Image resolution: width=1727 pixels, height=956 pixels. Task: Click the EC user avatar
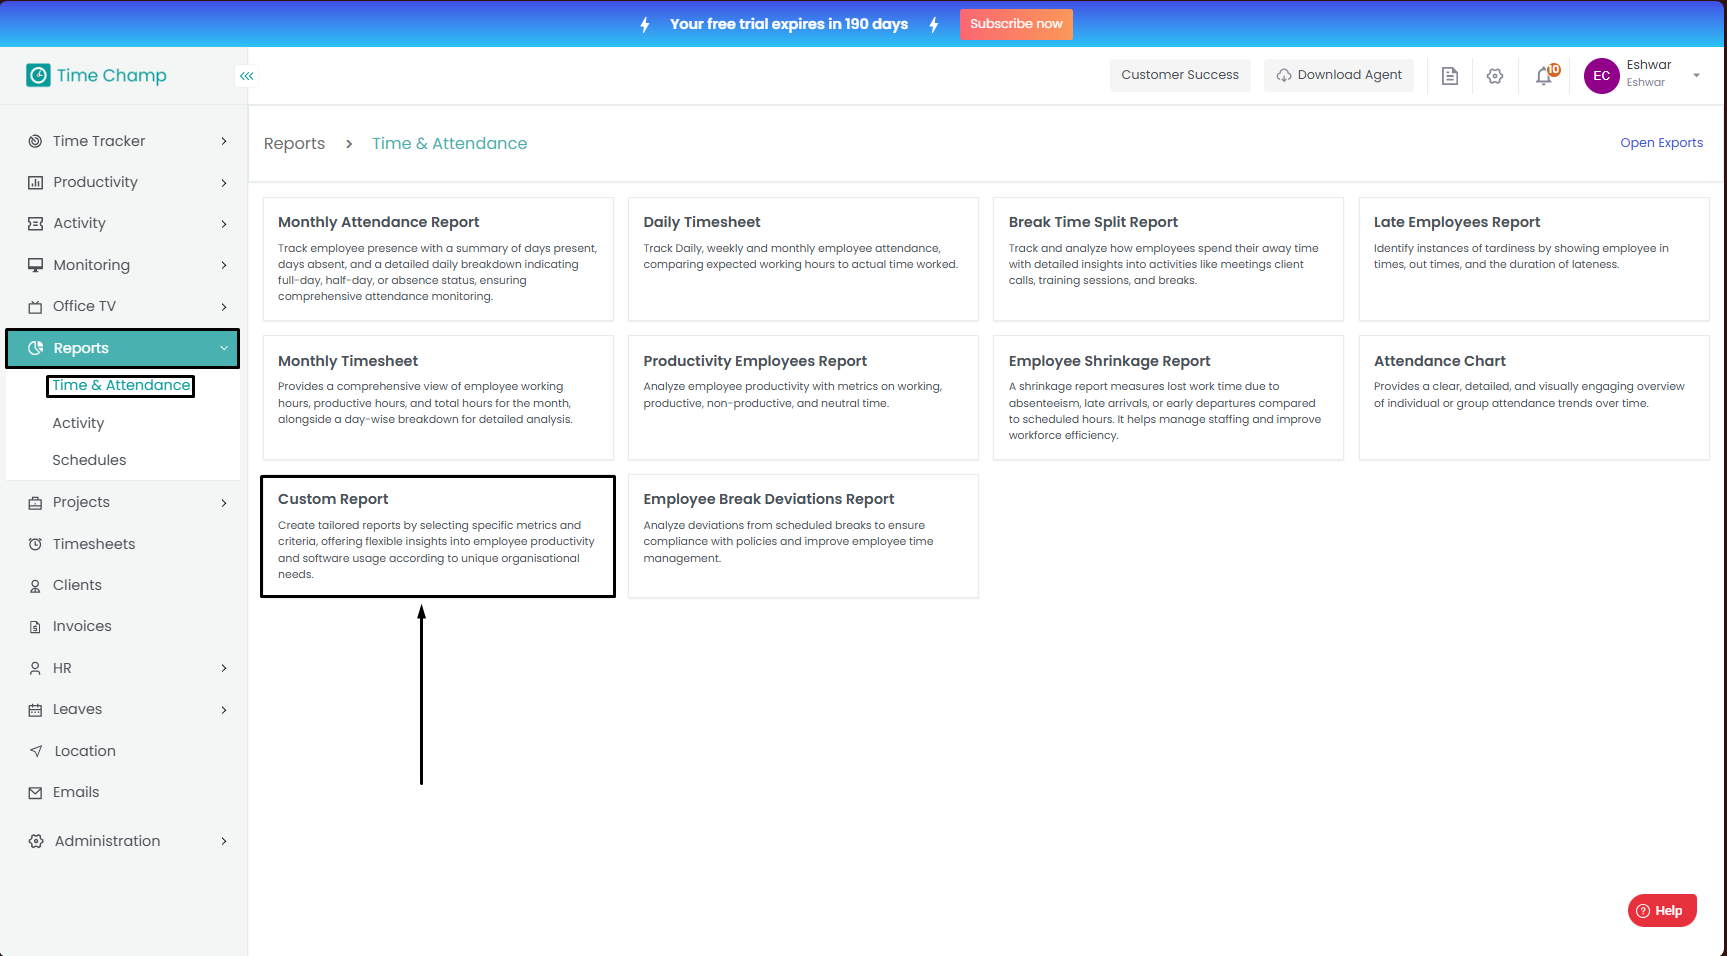pos(1601,76)
